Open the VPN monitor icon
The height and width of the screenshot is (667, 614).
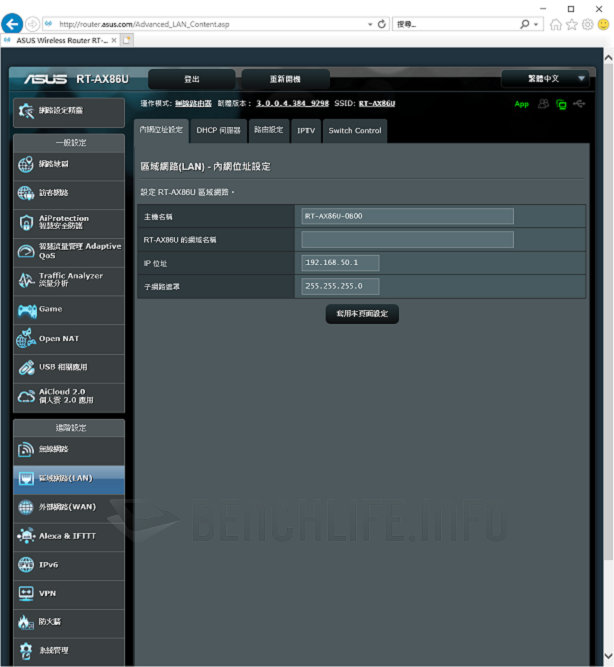click(26, 593)
